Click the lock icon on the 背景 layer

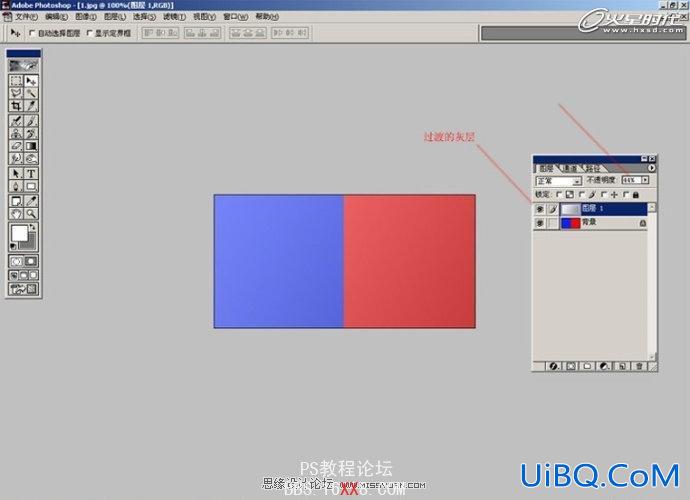point(642,223)
